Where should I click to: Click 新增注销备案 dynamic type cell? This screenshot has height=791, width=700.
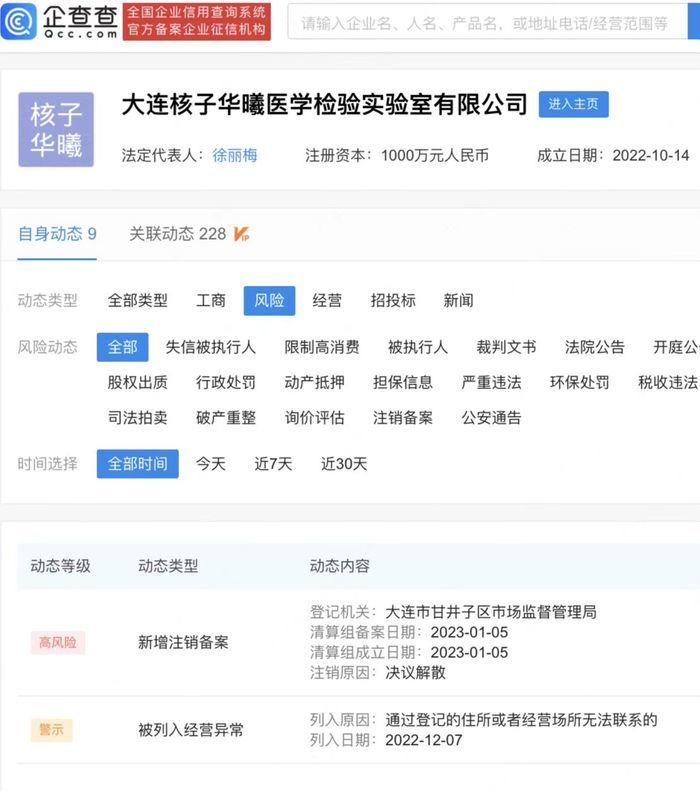(183, 642)
